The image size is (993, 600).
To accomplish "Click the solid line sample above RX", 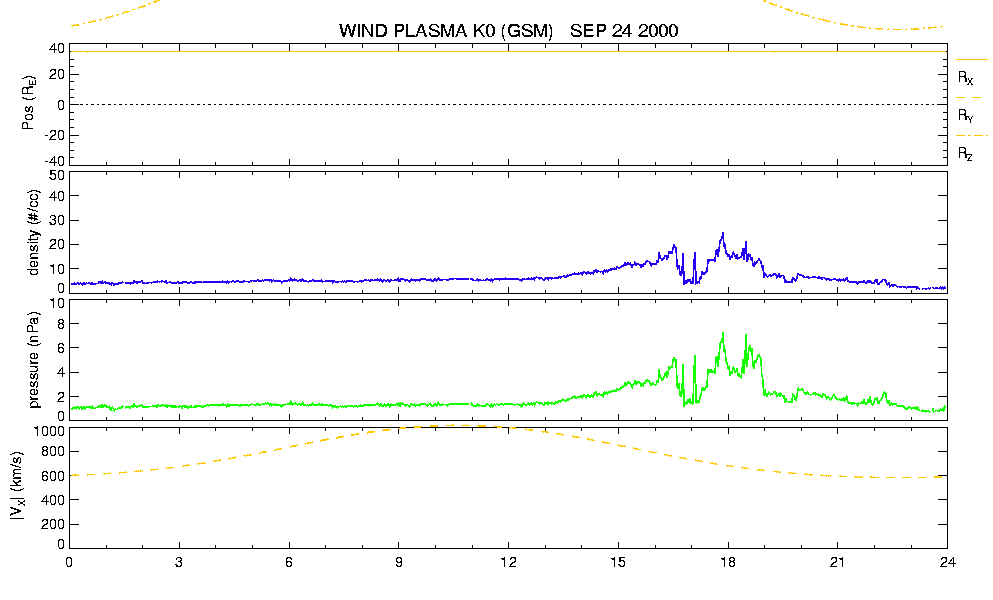I will 971,60.
